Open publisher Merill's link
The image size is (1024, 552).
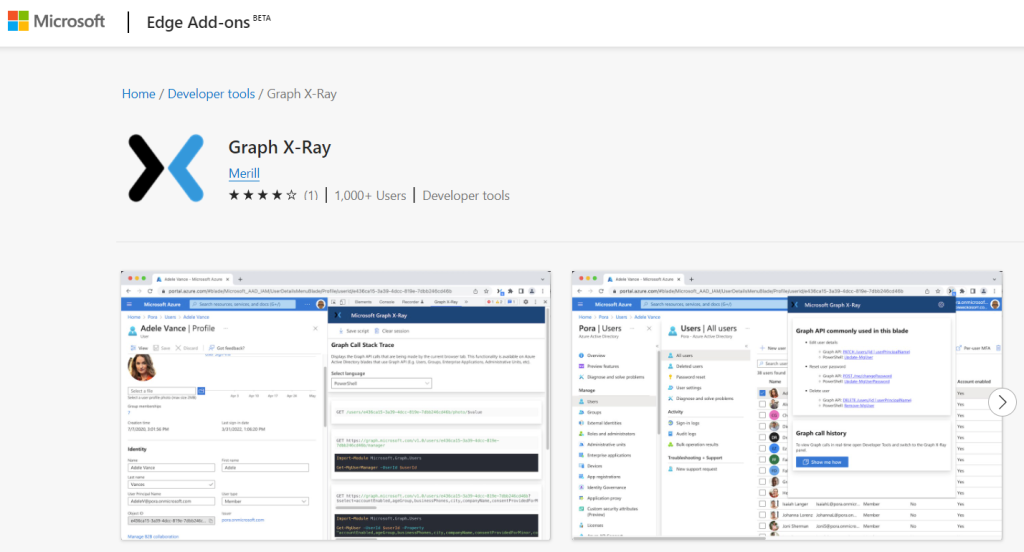coord(244,173)
